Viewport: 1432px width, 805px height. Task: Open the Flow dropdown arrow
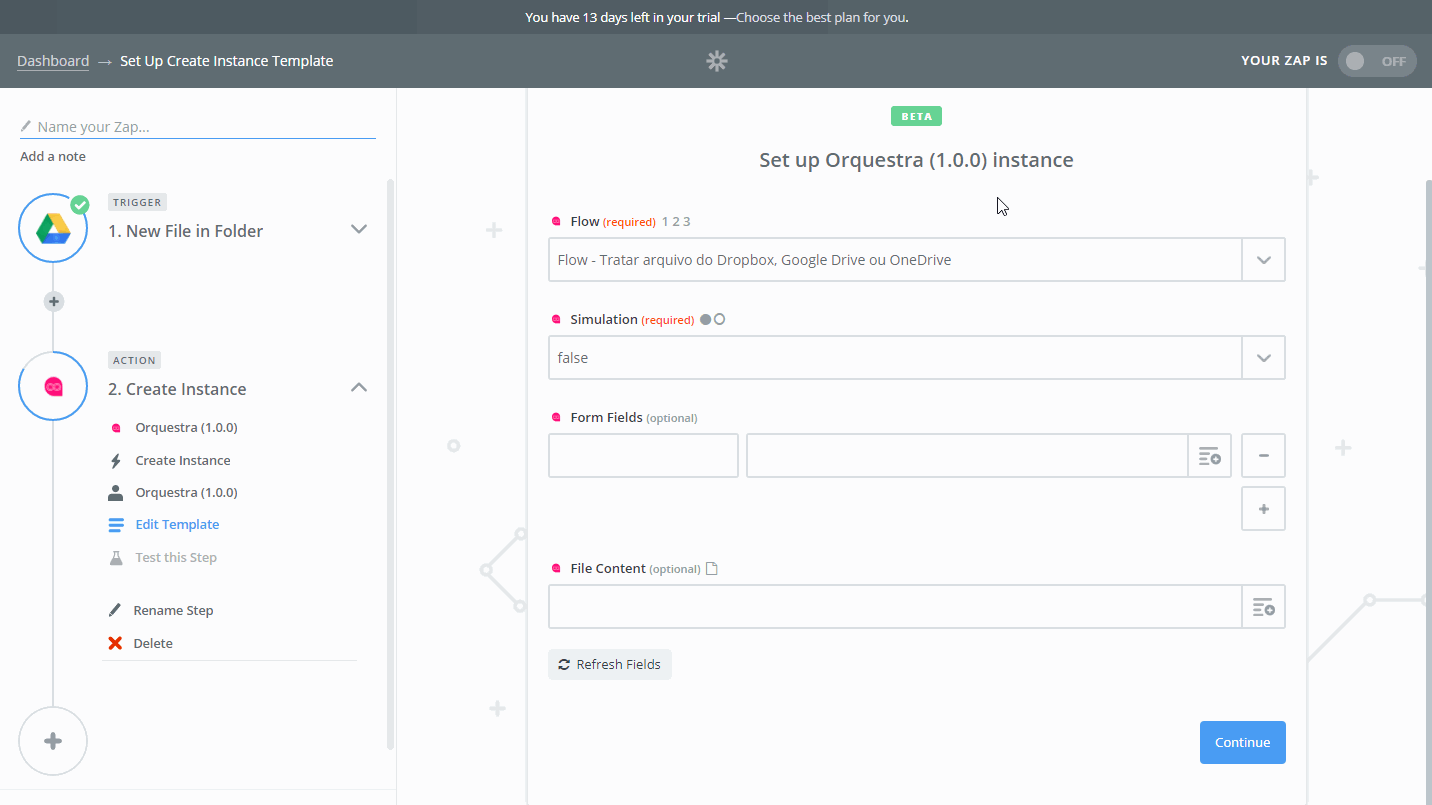click(x=1263, y=260)
